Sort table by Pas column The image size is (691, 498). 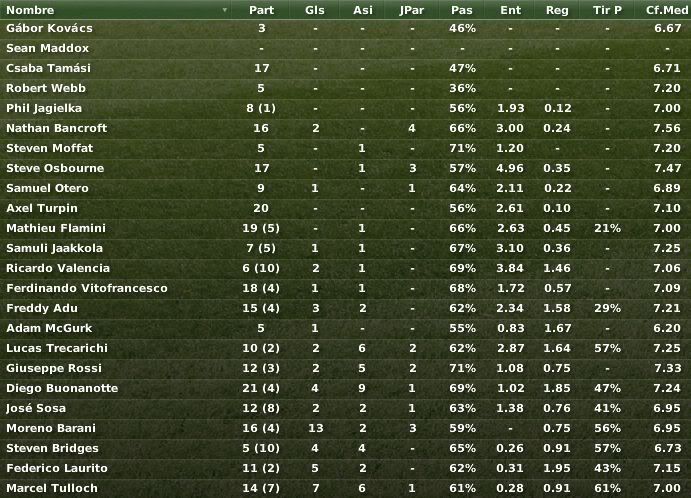pyautogui.click(x=461, y=10)
